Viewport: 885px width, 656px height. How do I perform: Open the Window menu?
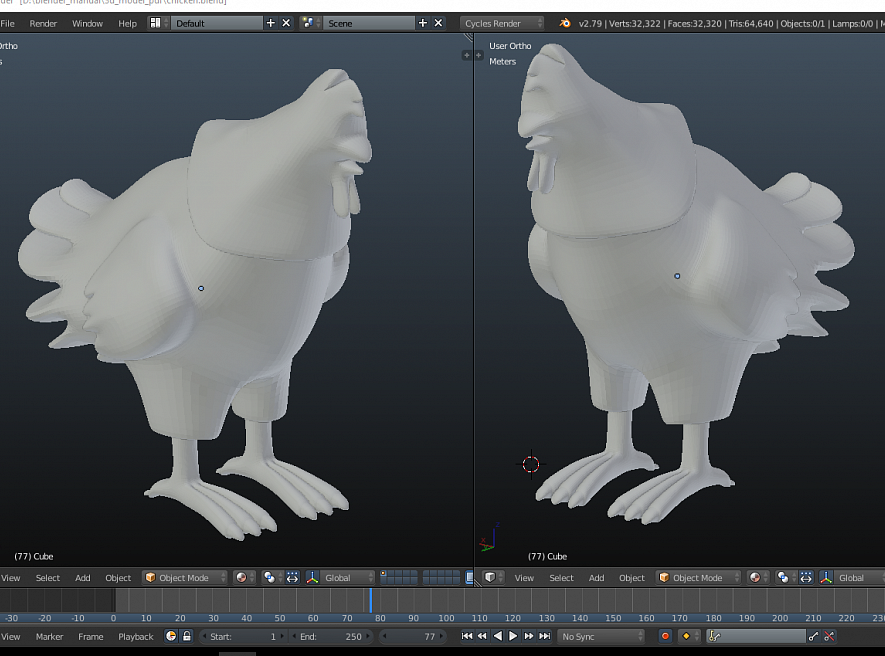(87, 23)
